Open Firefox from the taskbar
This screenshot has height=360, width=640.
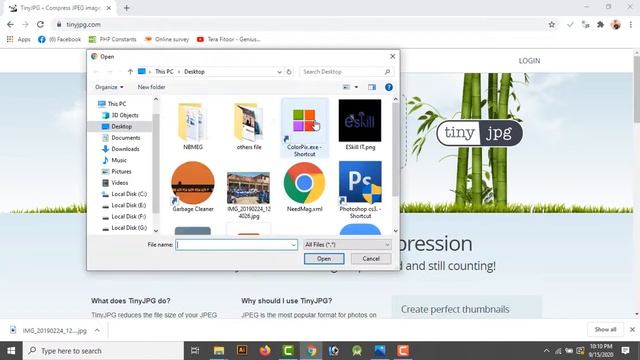click(x=265, y=351)
